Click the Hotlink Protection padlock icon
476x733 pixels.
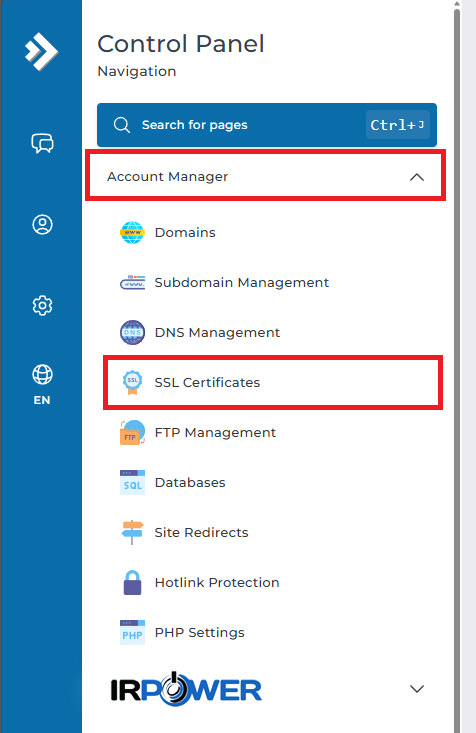[x=132, y=582]
